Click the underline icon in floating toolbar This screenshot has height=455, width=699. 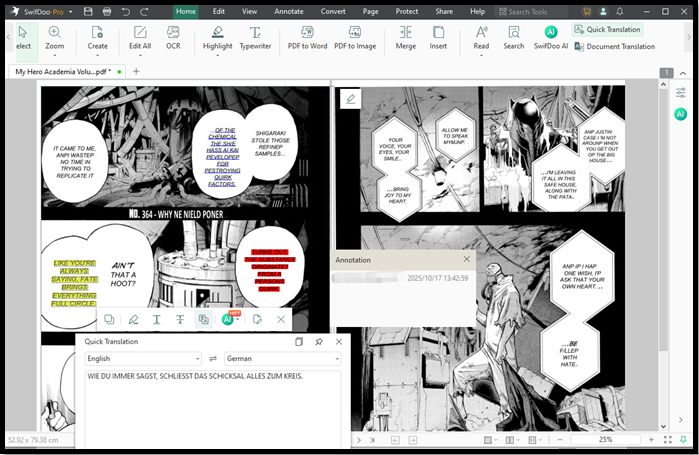coord(156,319)
